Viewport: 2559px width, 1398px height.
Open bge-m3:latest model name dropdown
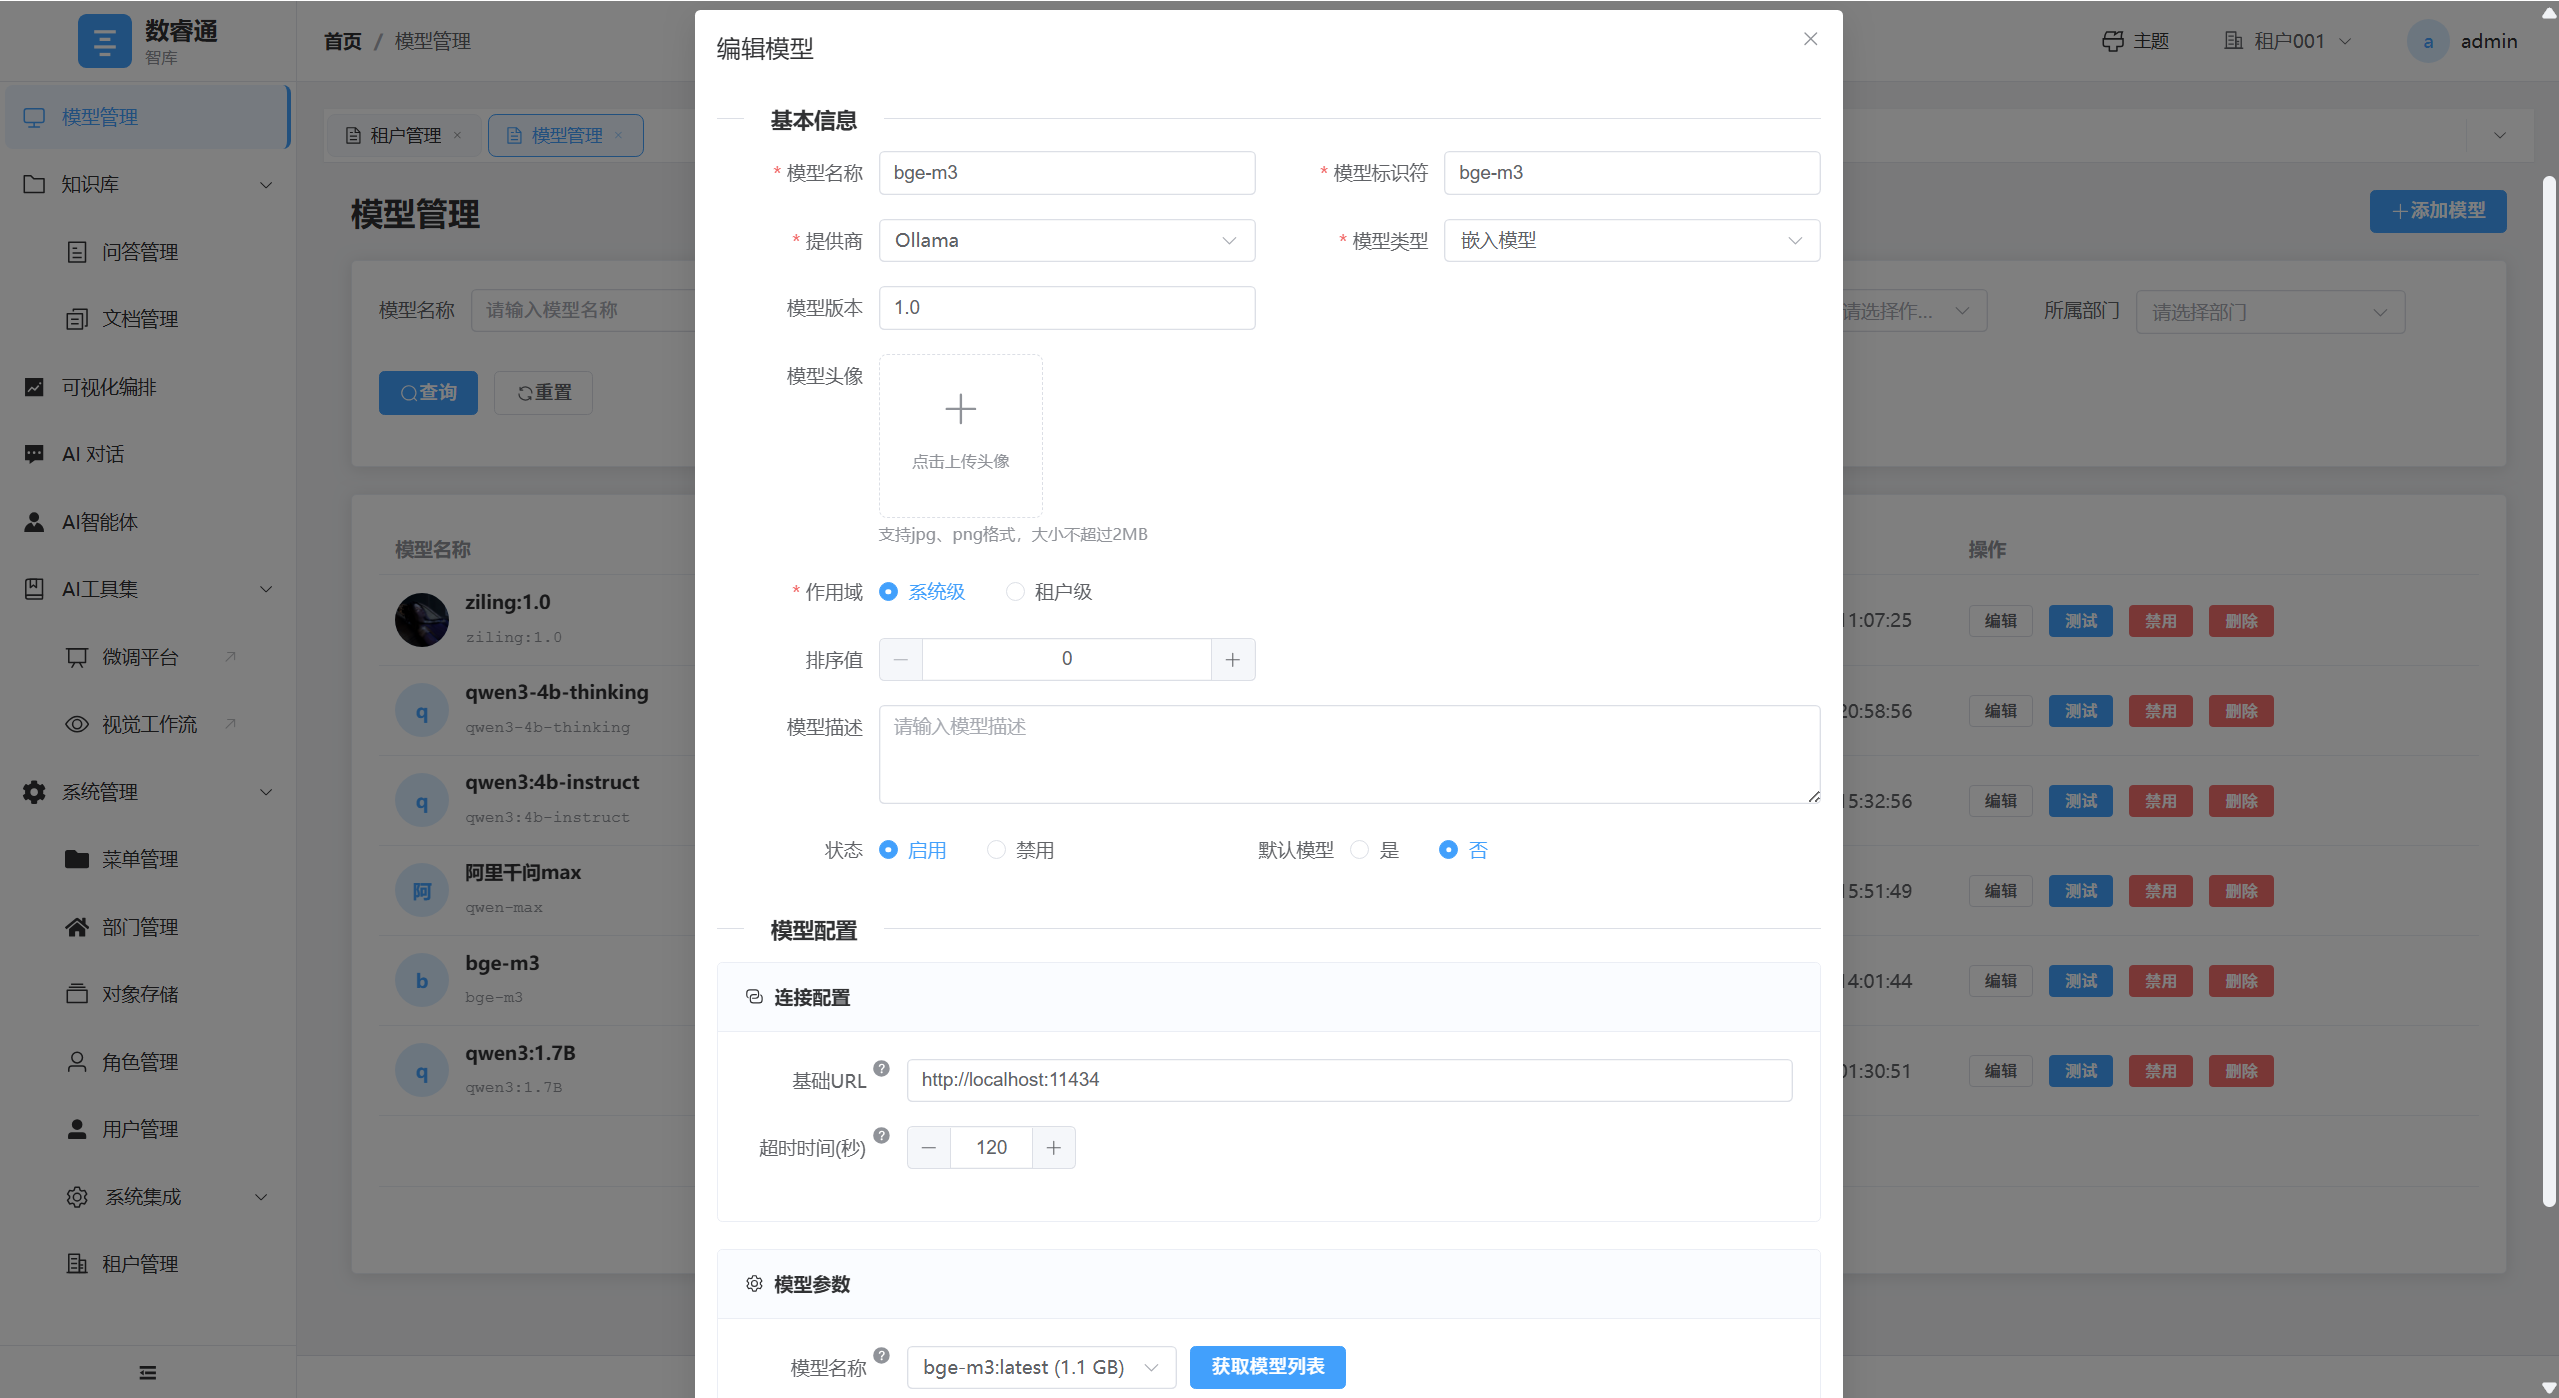(1040, 1367)
